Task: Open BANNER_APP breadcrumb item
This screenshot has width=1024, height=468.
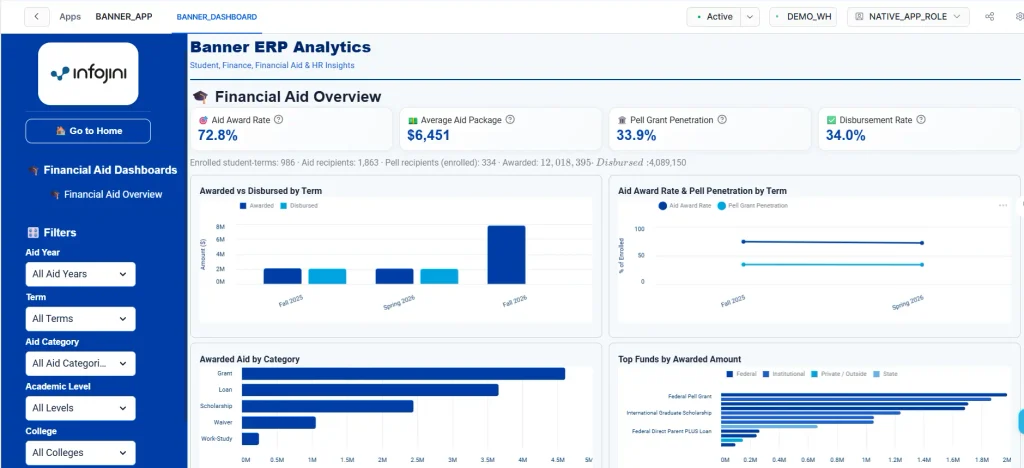Action: (124, 16)
